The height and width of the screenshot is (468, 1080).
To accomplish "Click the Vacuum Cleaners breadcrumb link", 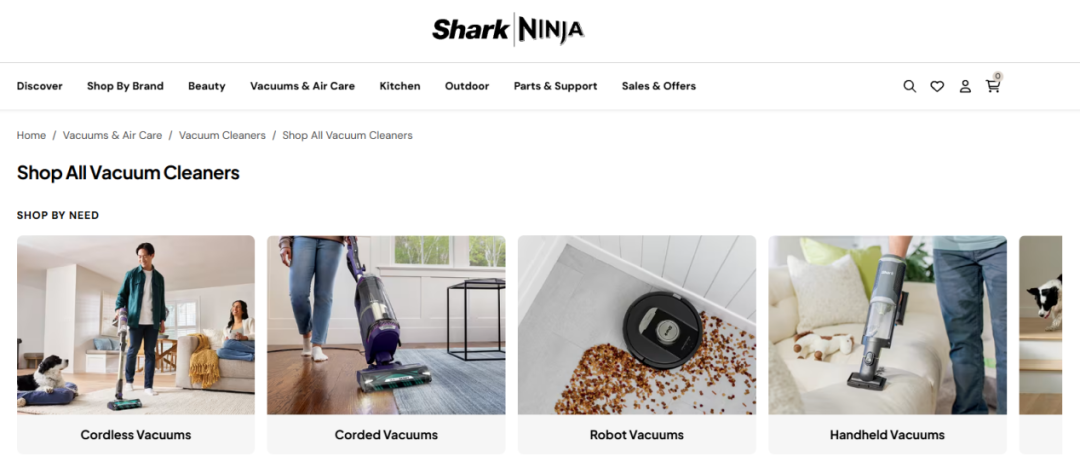I will [x=222, y=135].
